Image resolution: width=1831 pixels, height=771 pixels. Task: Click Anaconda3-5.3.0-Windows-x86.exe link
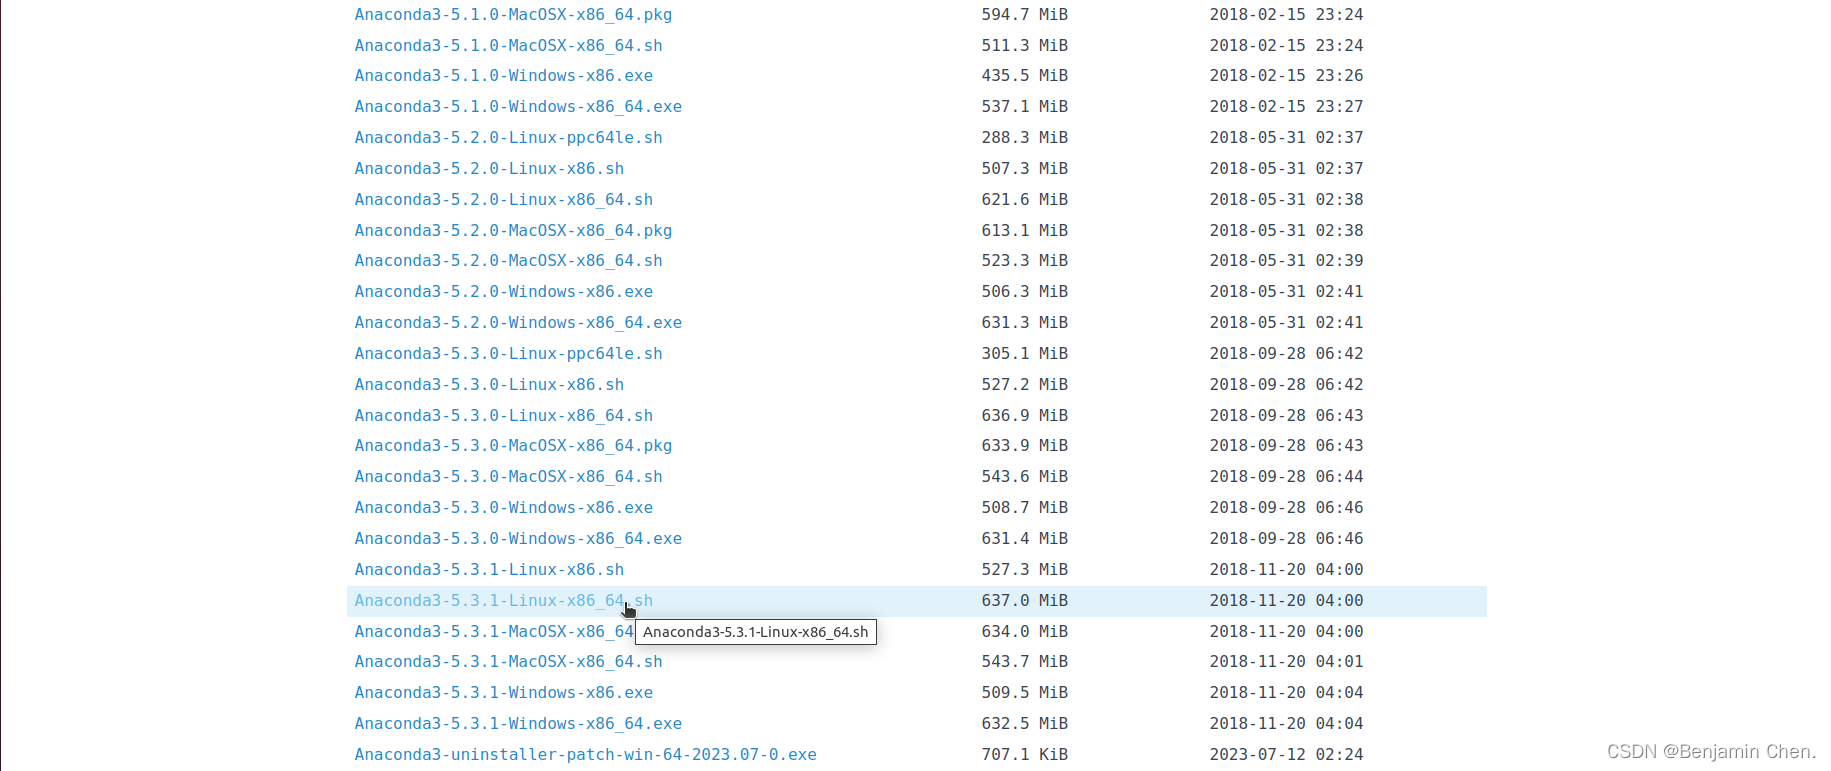503,508
